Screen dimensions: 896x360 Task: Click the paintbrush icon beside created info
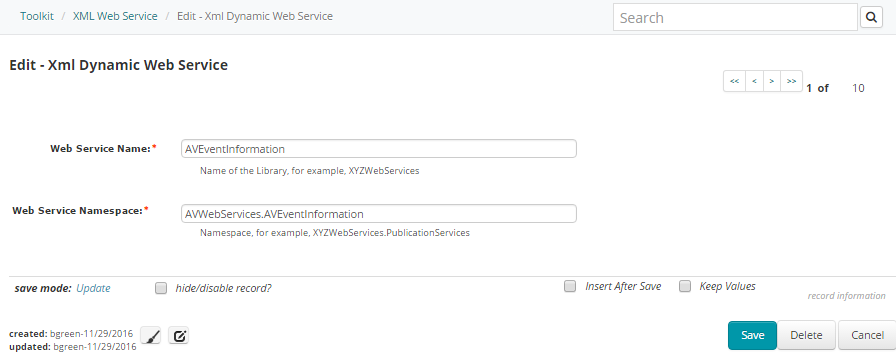[151, 336]
